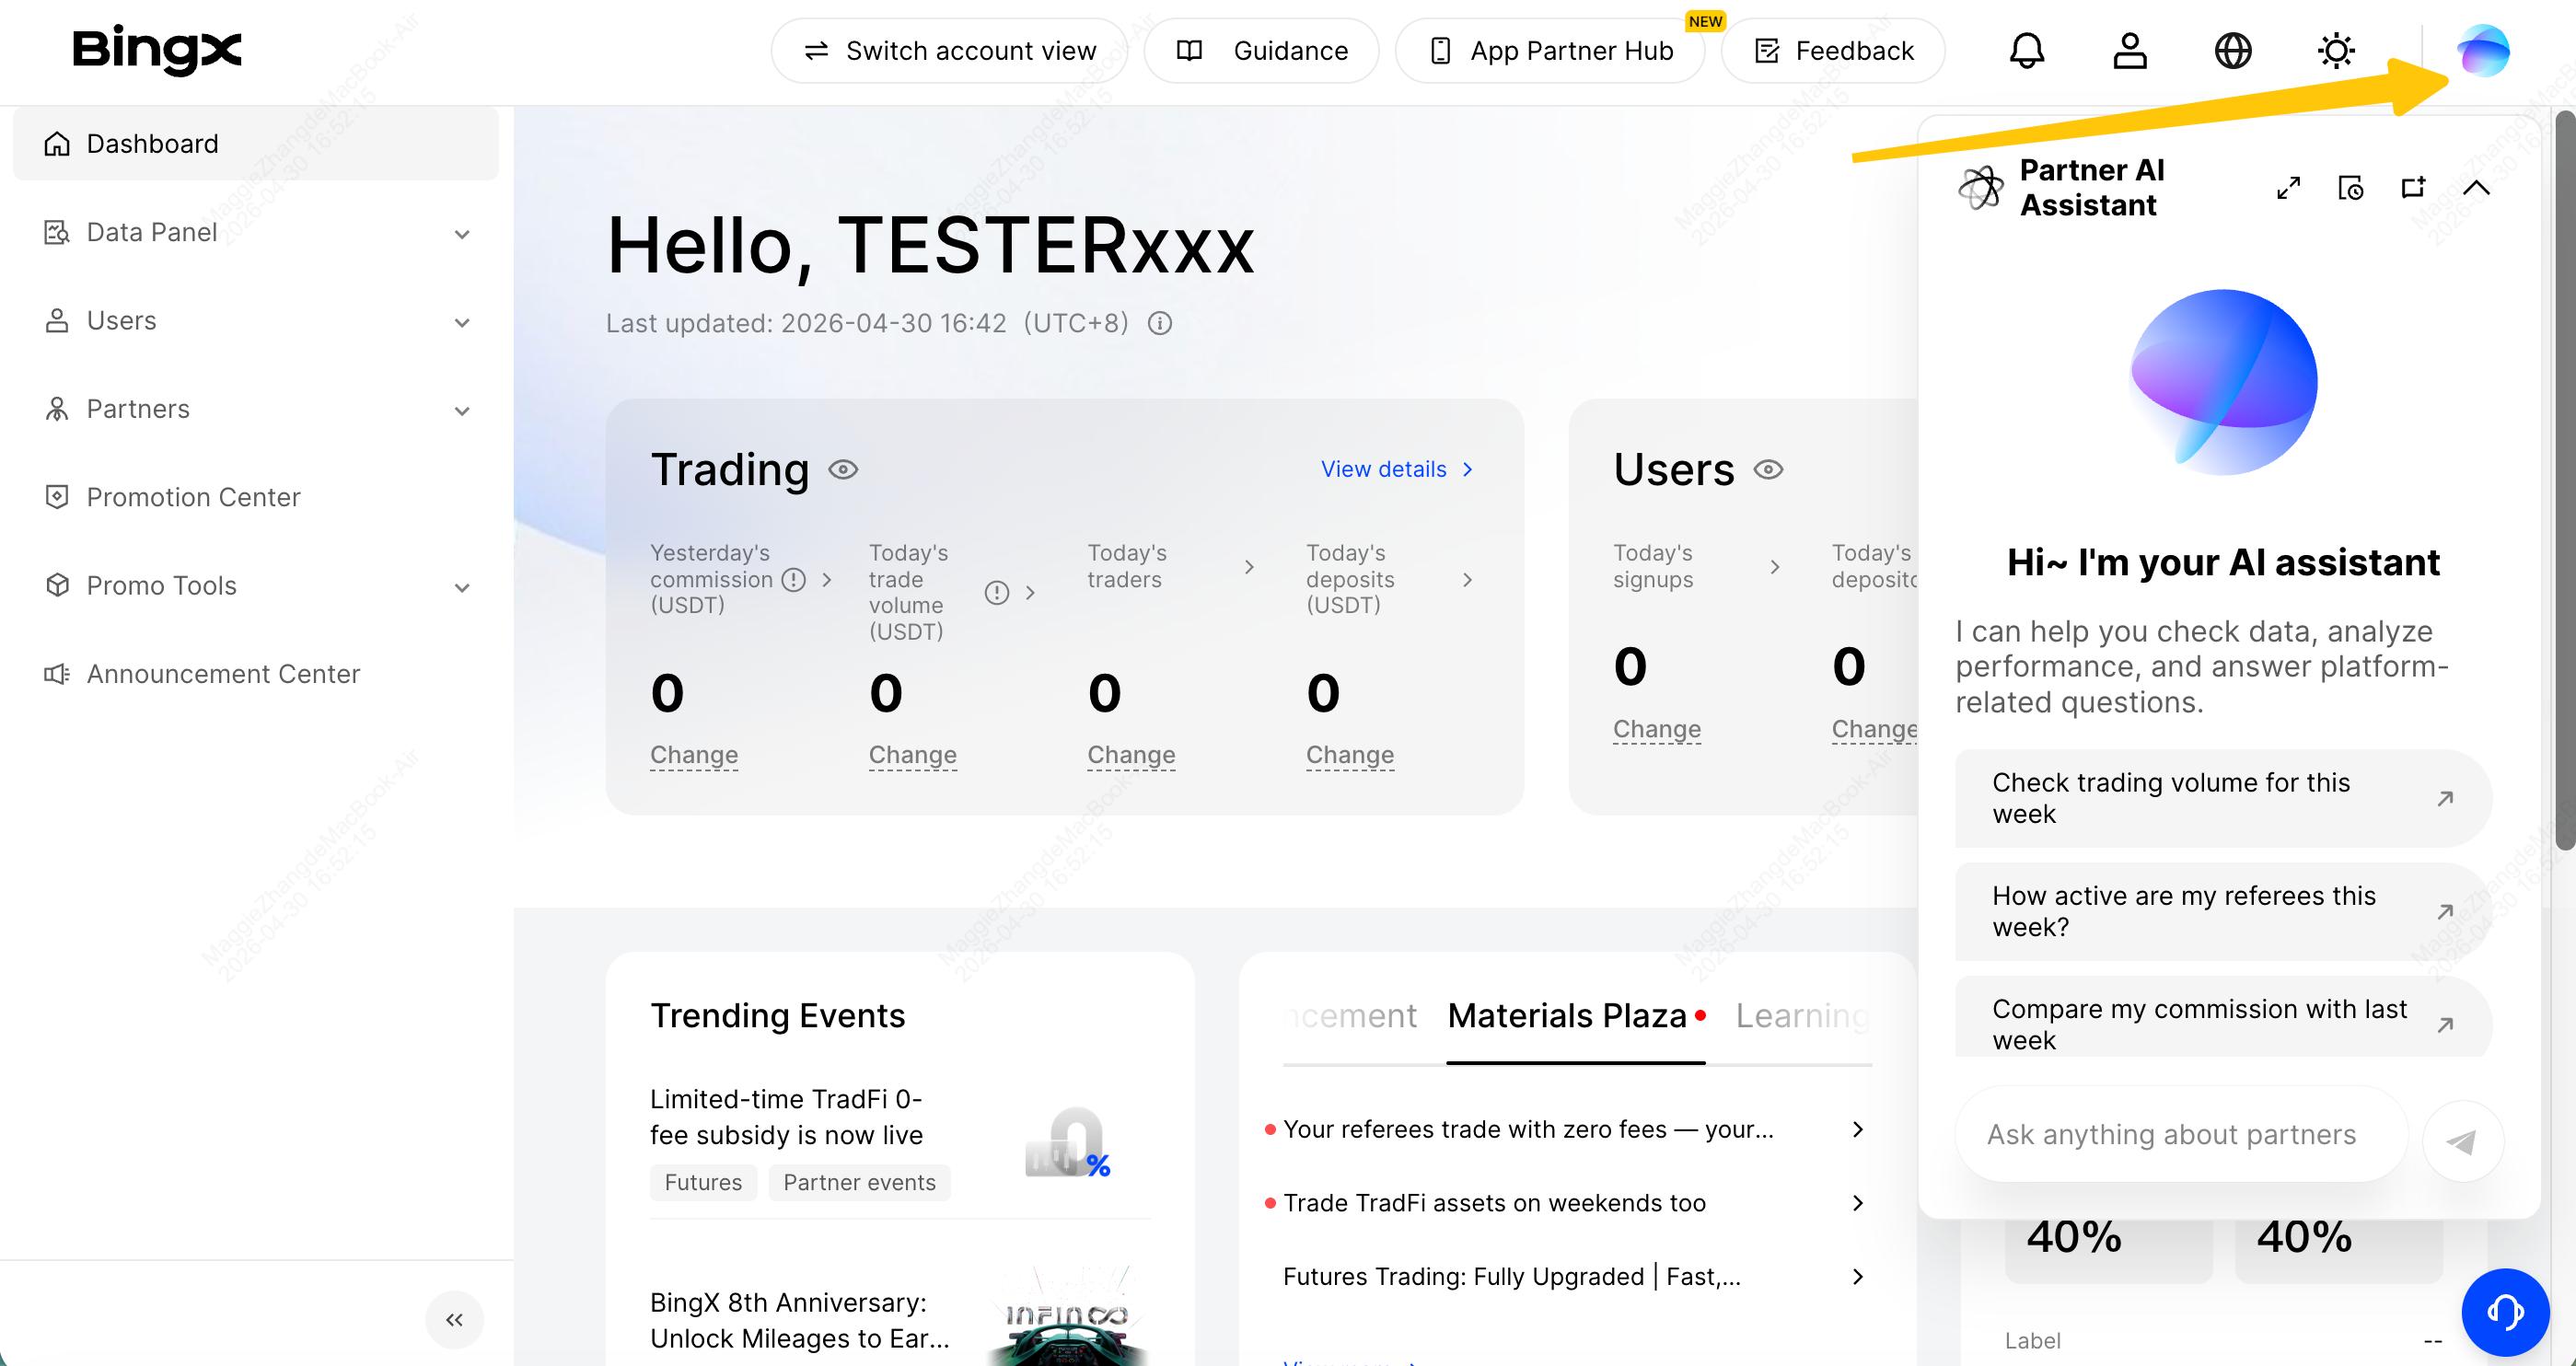
Task: Open Promotion Center in the sidebar
Action: tap(256, 497)
